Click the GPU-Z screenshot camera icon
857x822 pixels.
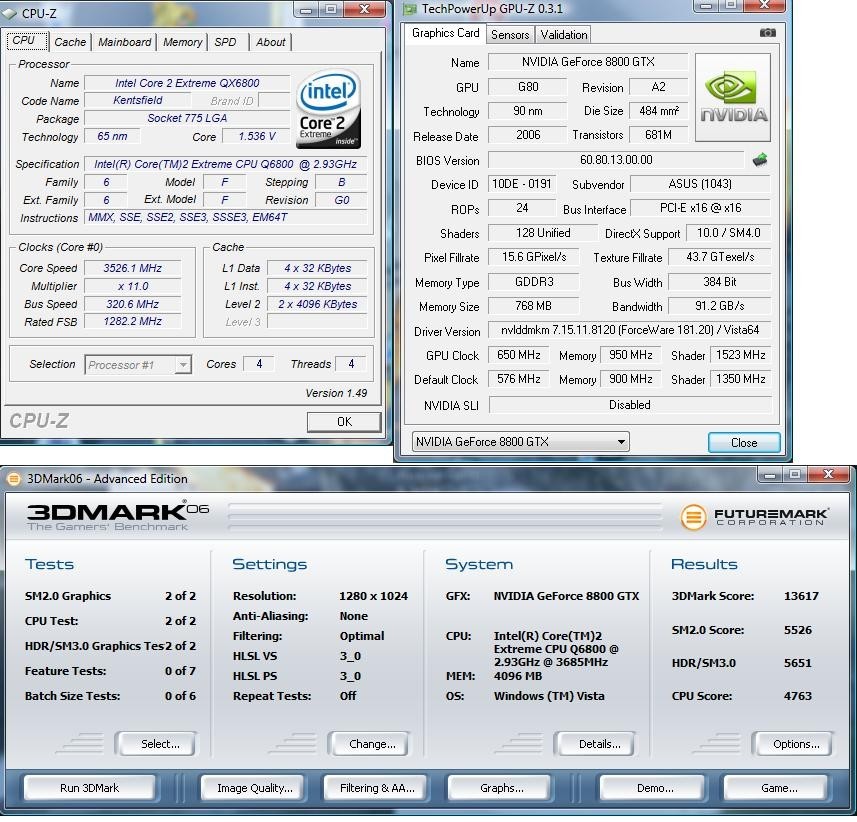(x=767, y=33)
